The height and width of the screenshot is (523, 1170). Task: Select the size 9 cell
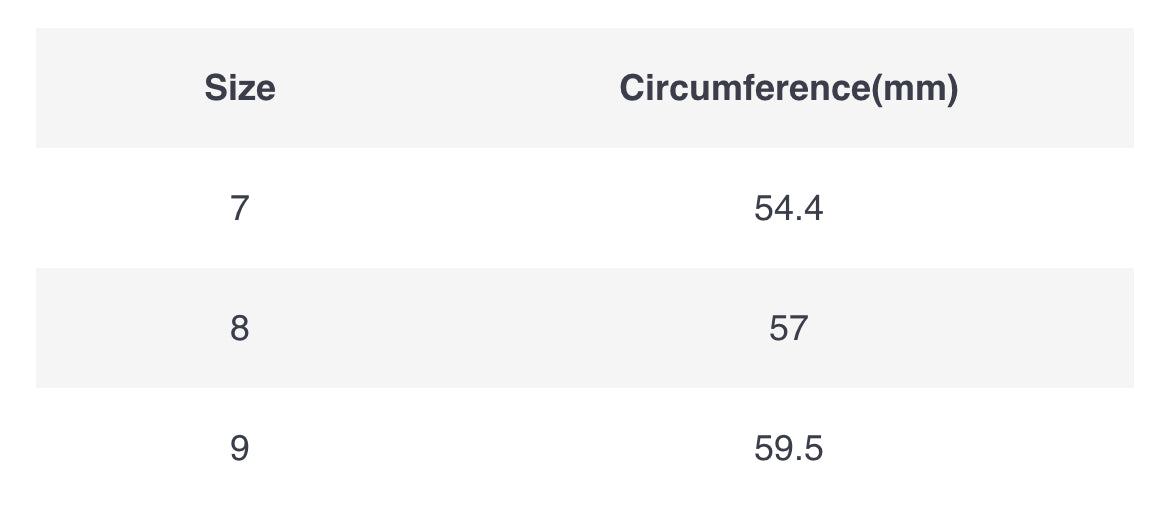point(239,448)
